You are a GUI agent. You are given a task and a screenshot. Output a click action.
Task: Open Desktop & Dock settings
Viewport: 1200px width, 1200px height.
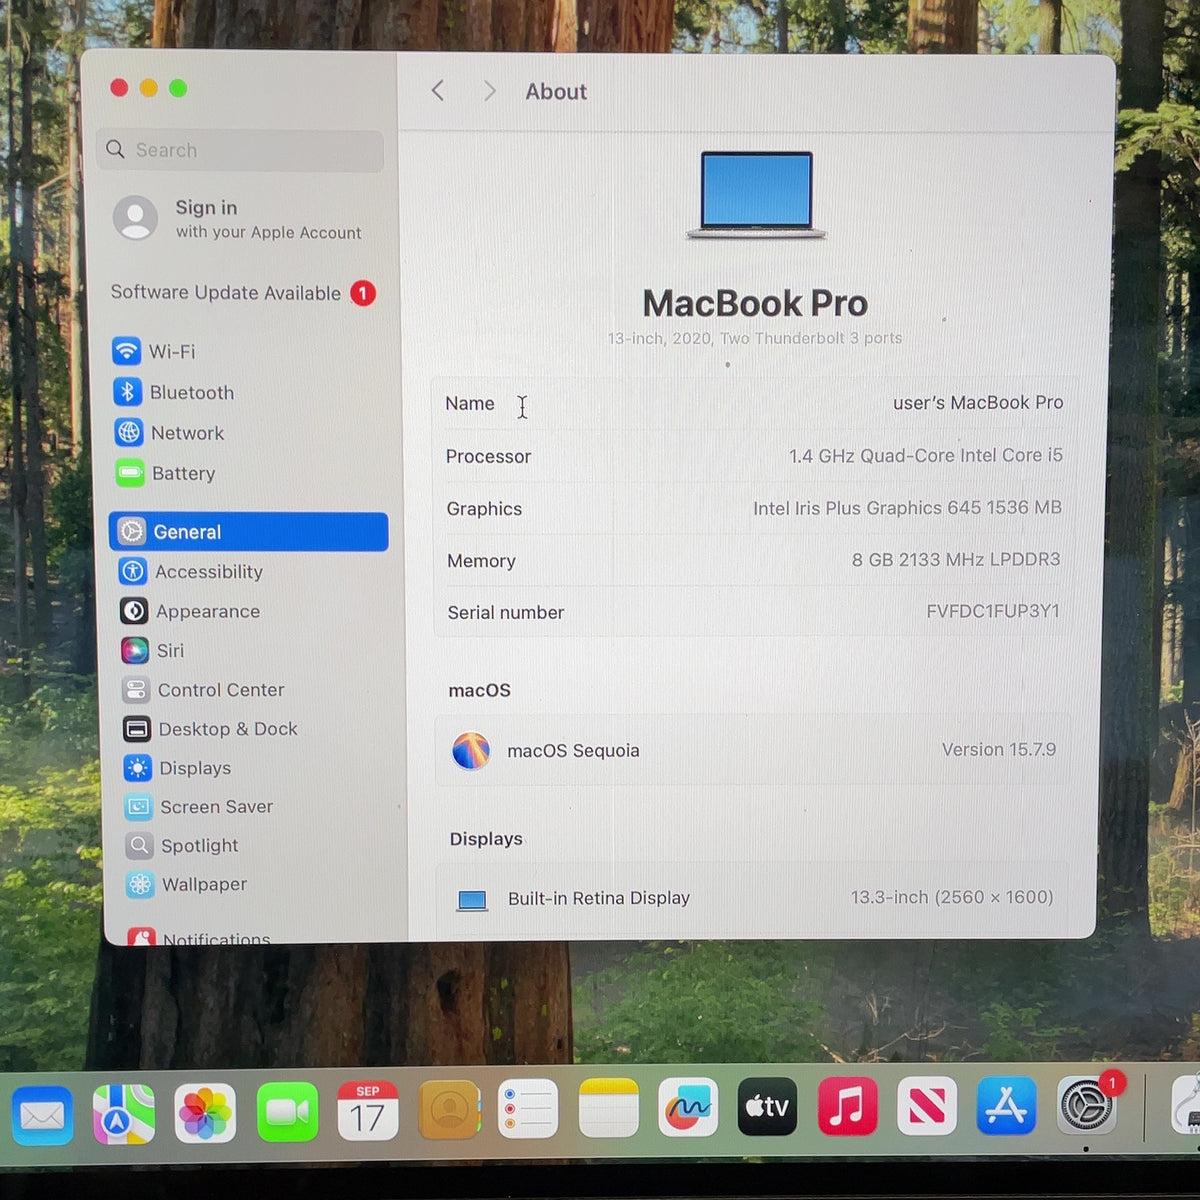[210, 728]
